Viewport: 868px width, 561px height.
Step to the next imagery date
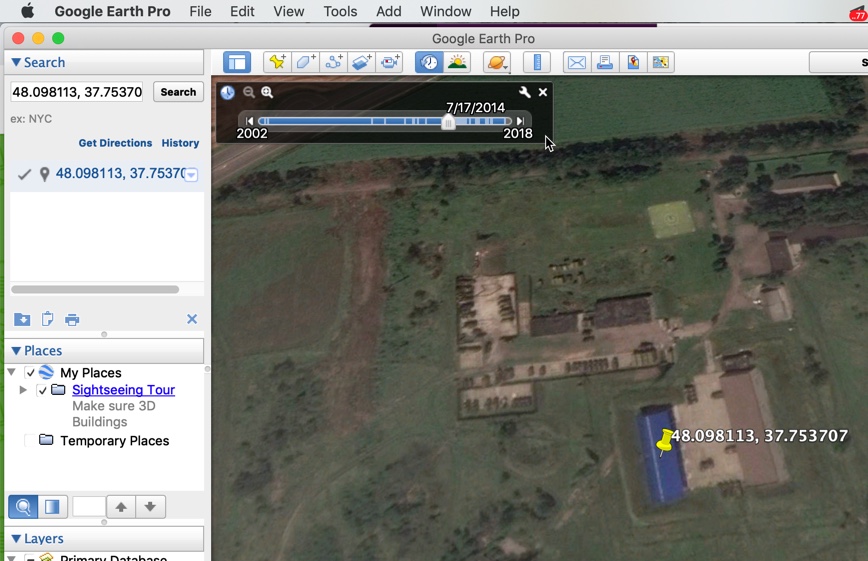click(520, 121)
